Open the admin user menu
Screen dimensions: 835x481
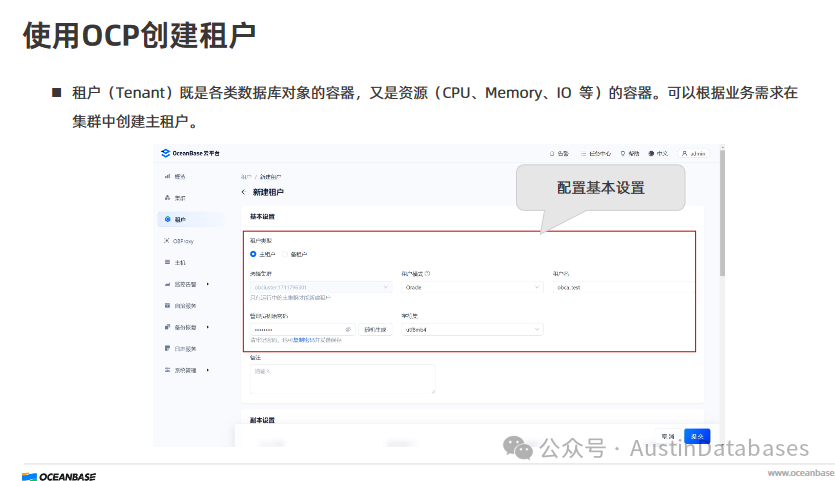pyautogui.click(x=693, y=153)
